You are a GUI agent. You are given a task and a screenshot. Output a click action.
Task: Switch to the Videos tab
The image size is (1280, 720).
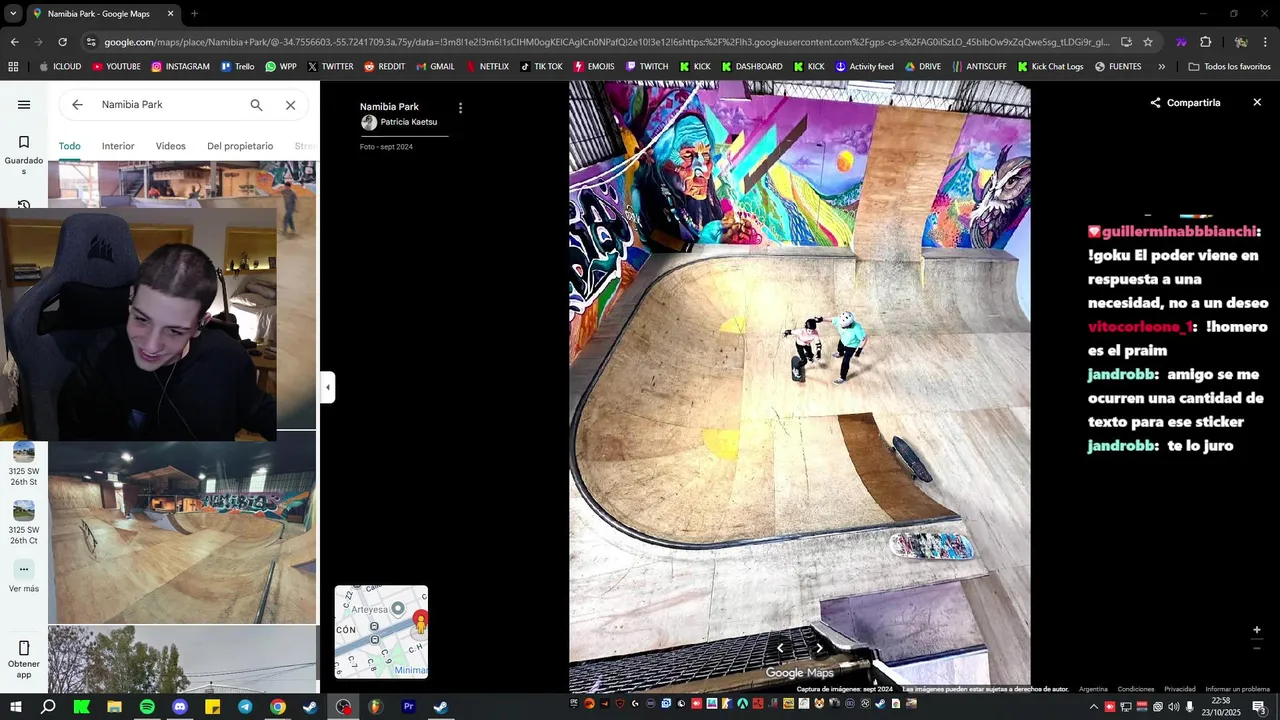(x=171, y=146)
